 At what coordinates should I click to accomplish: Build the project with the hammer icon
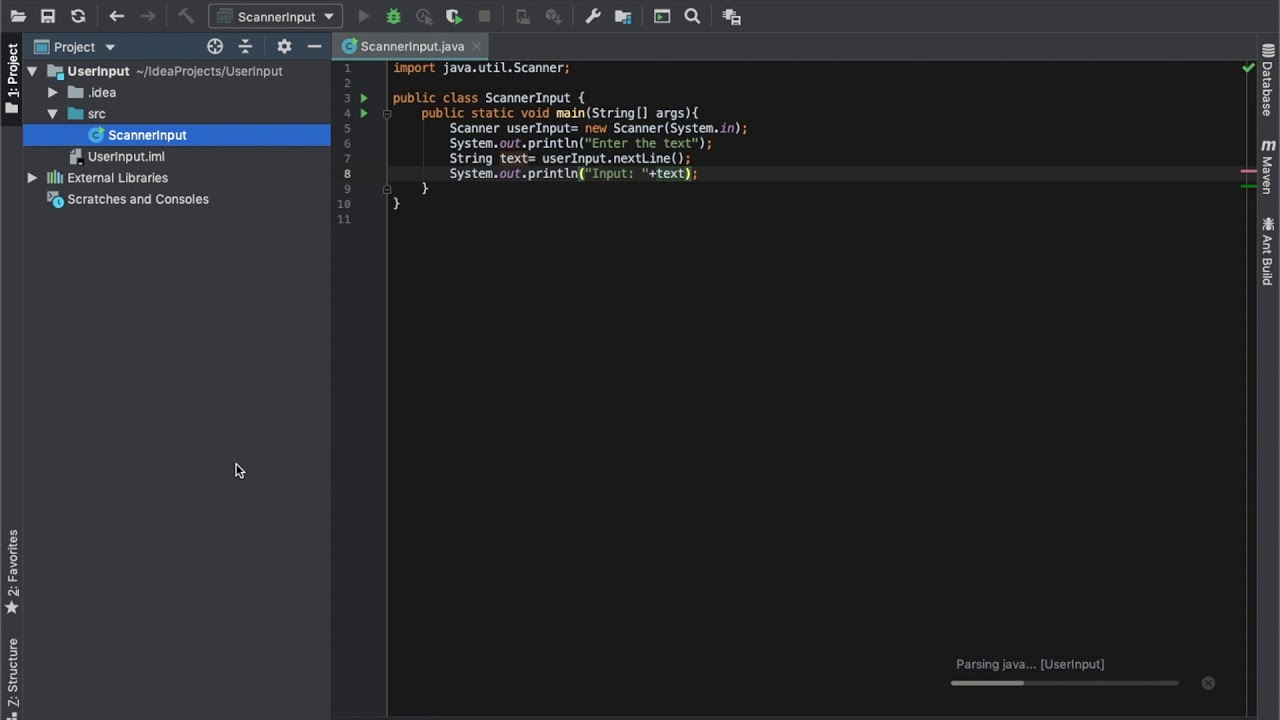(186, 16)
